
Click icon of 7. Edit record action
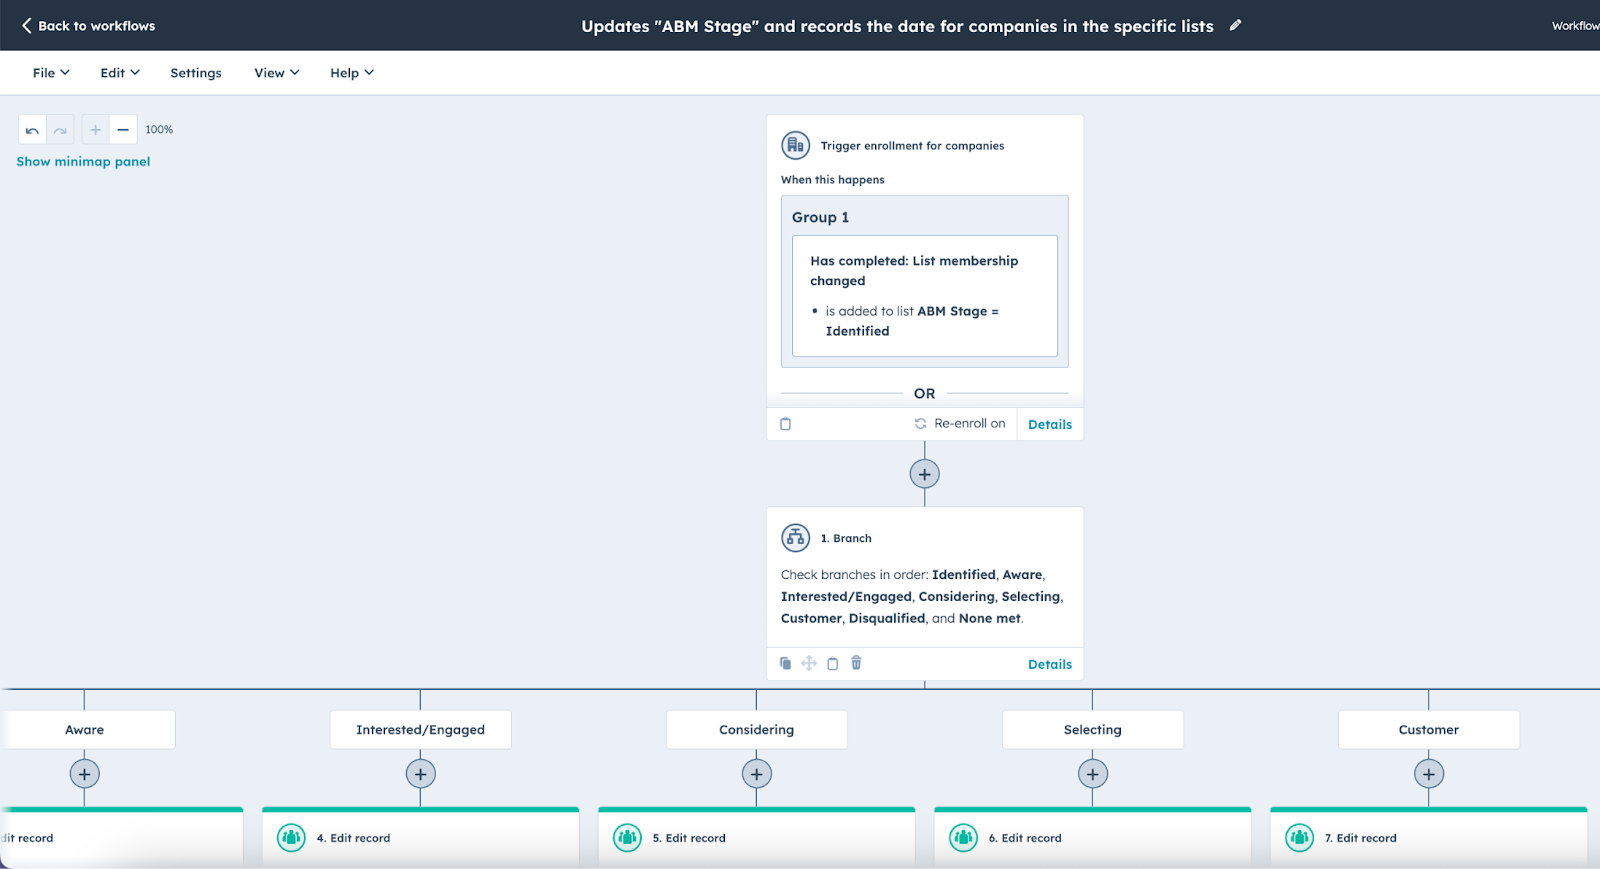(x=1299, y=838)
